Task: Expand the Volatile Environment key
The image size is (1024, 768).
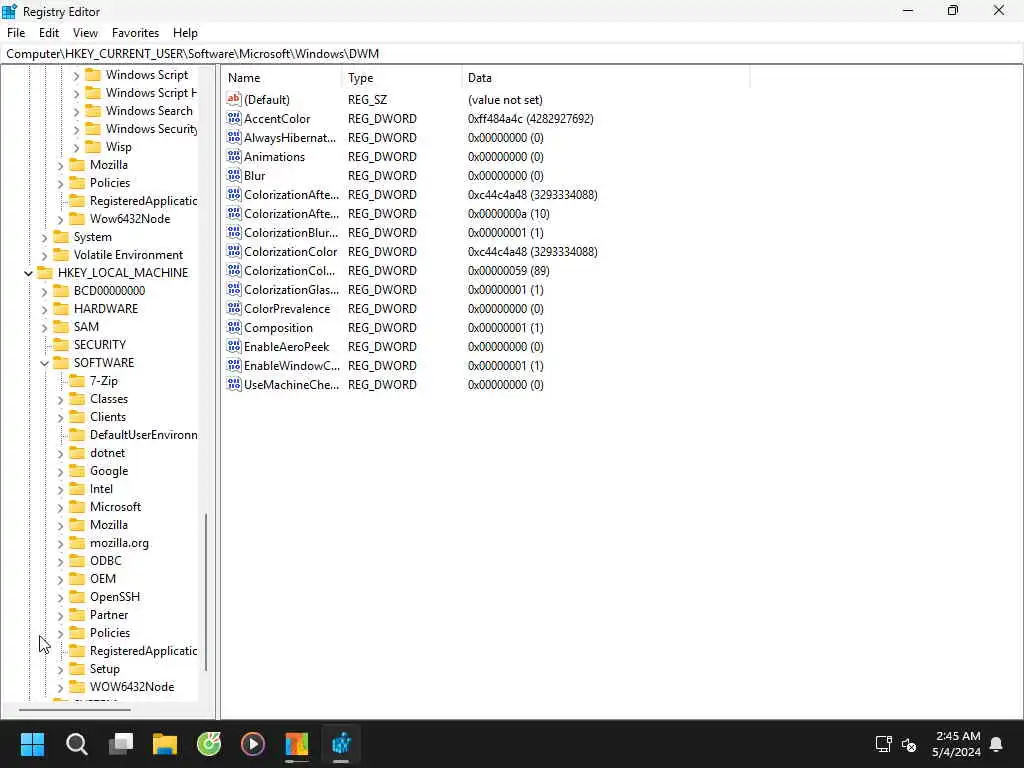Action: click(44, 255)
